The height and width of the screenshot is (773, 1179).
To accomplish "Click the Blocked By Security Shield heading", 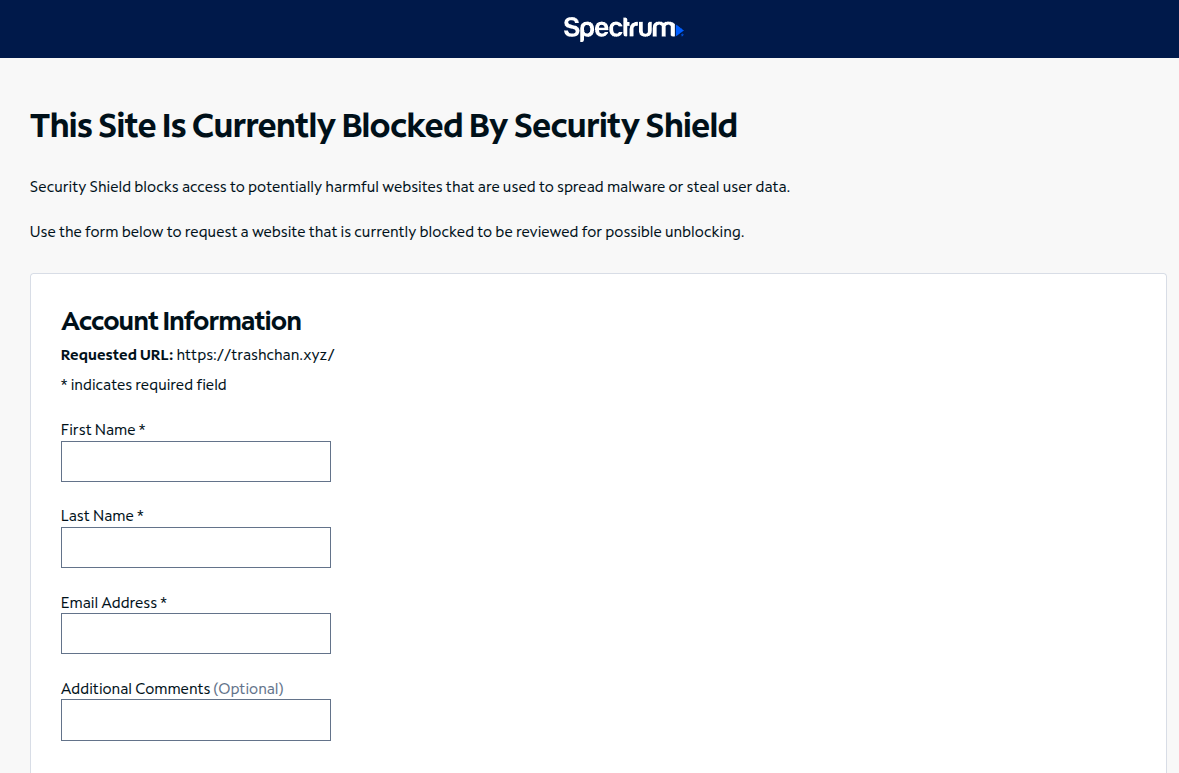I will pos(383,126).
